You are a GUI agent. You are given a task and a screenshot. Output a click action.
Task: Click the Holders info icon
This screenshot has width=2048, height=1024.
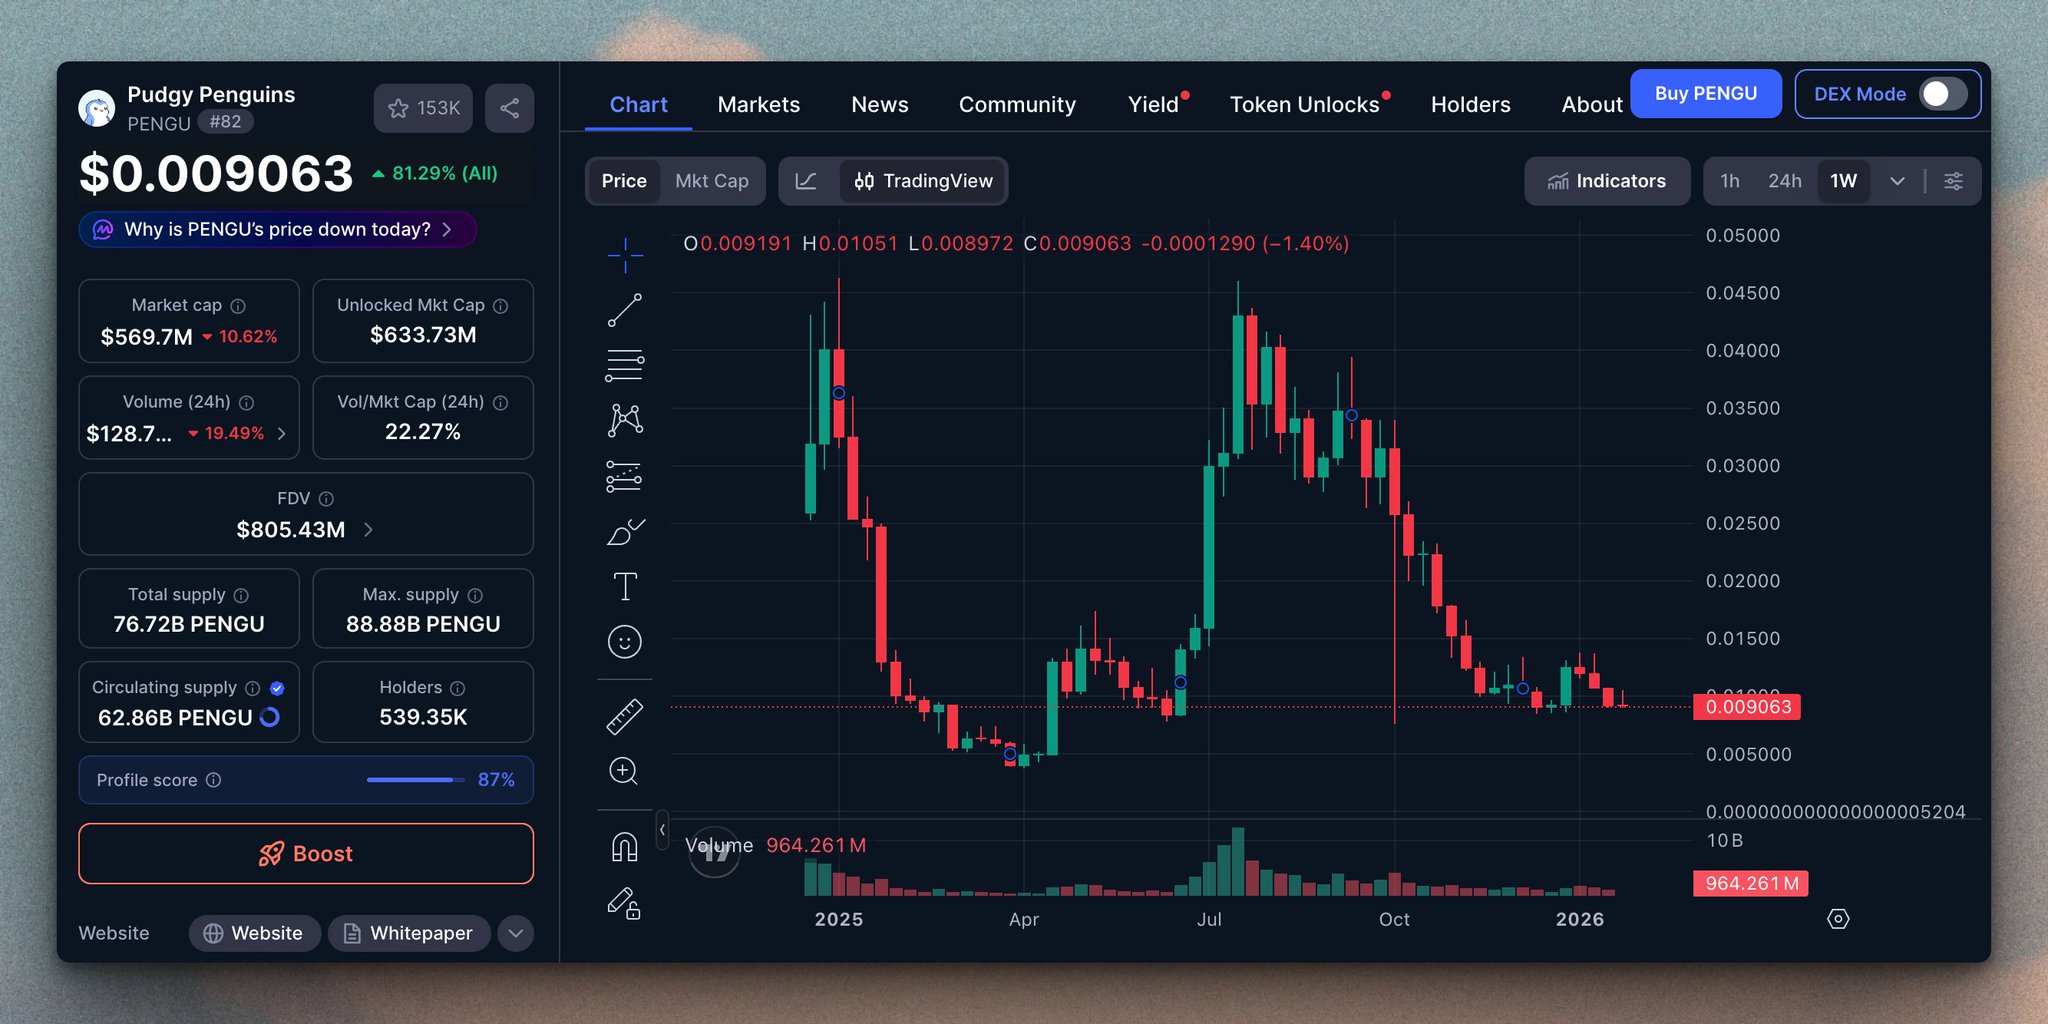458,688
